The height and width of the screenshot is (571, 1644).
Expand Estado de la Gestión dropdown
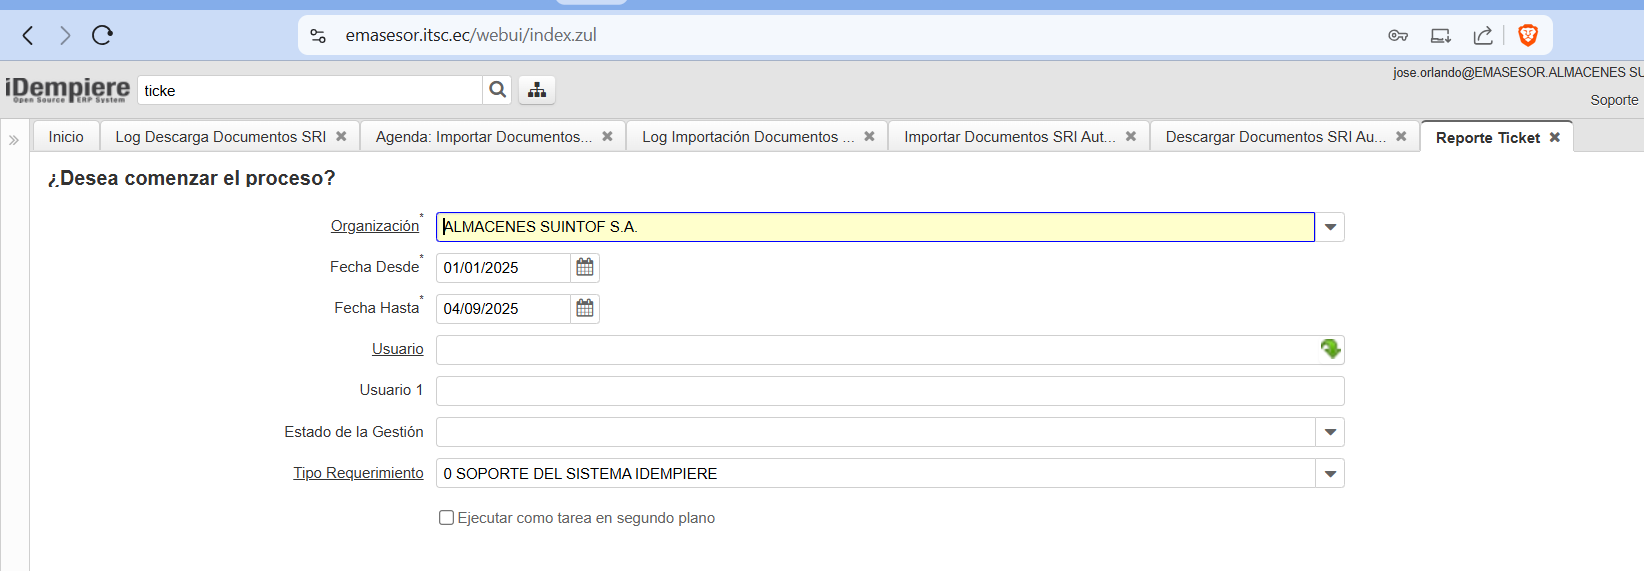[x=1330, y=432]
